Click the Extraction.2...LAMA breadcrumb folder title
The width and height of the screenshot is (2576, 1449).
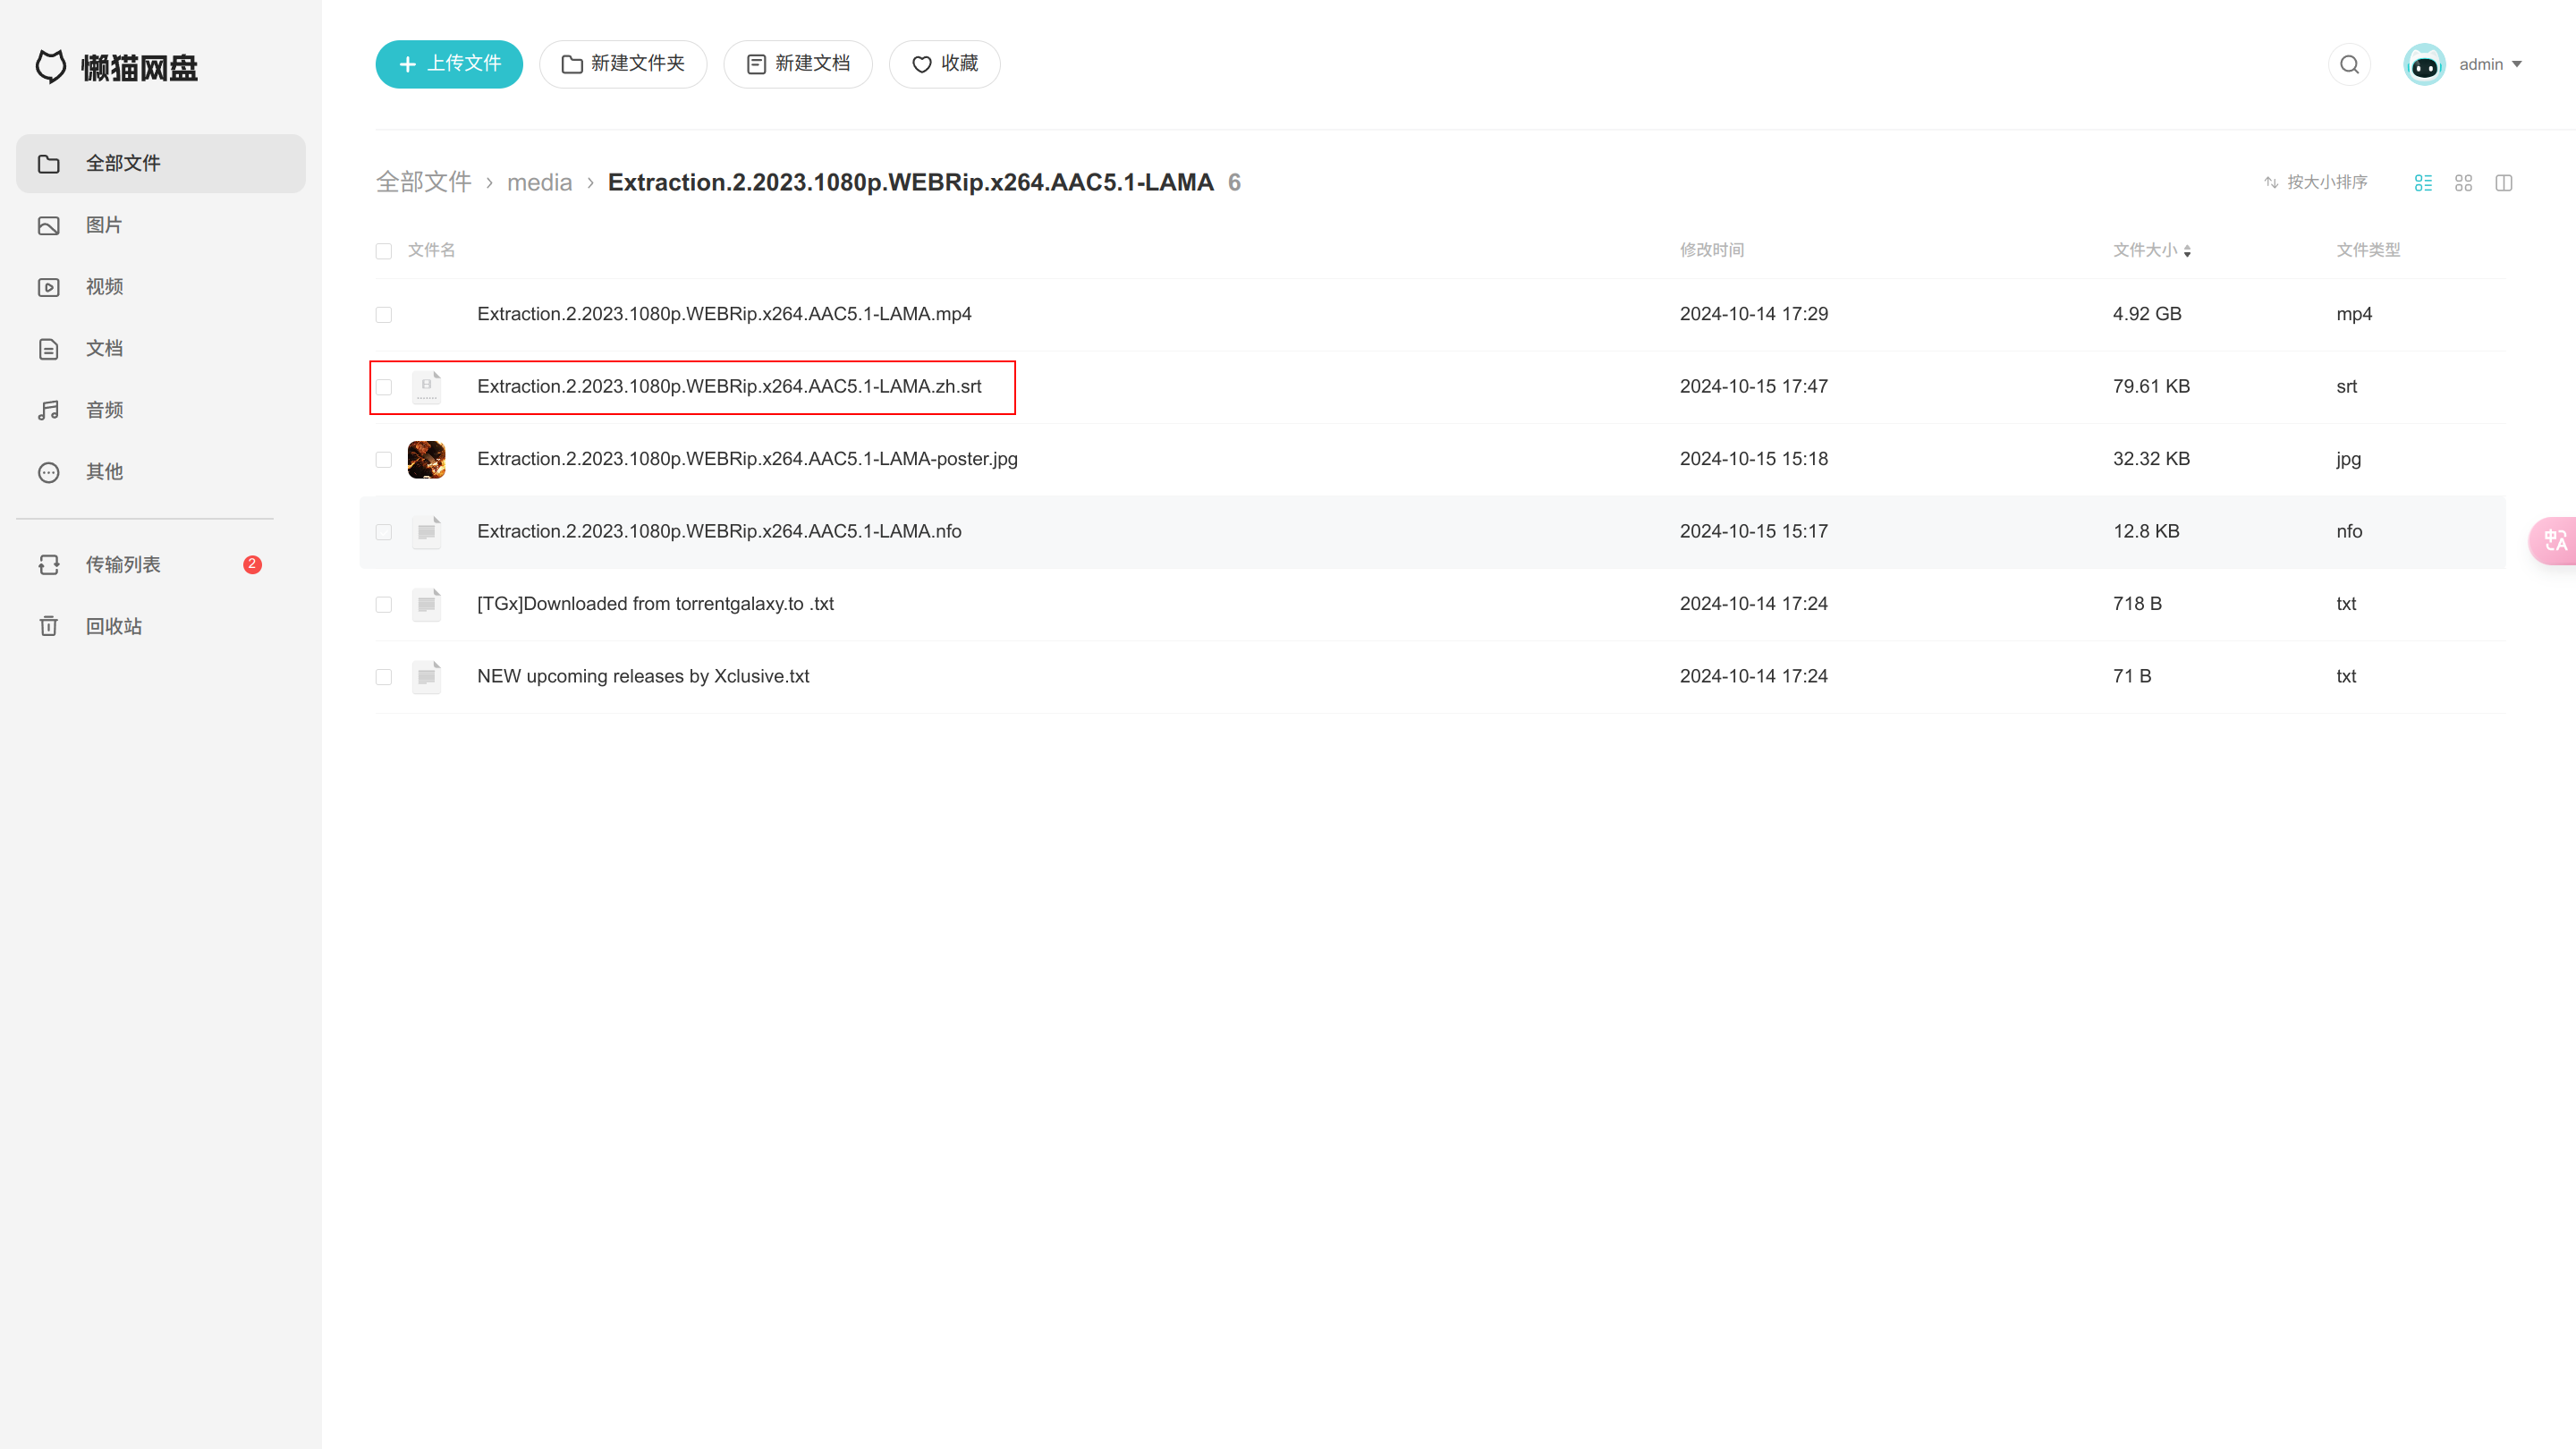pyautogui.click(x=910, y=183)
